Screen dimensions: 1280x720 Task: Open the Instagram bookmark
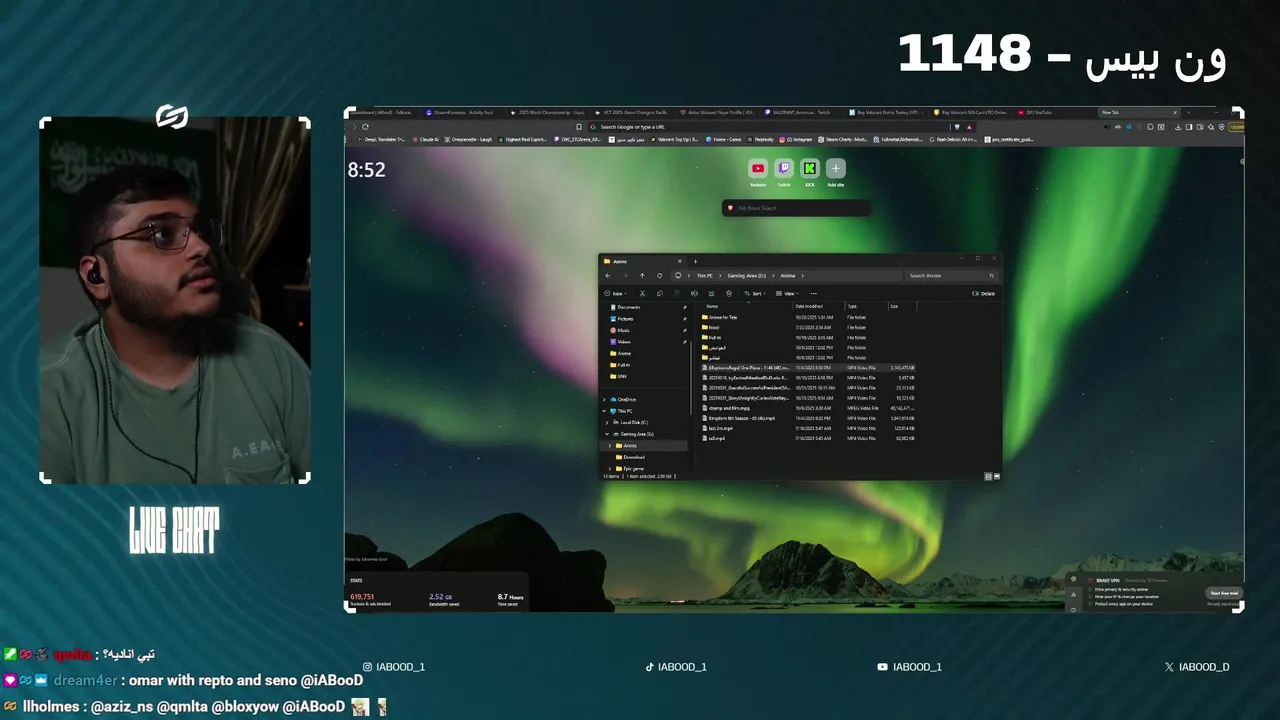797,138
